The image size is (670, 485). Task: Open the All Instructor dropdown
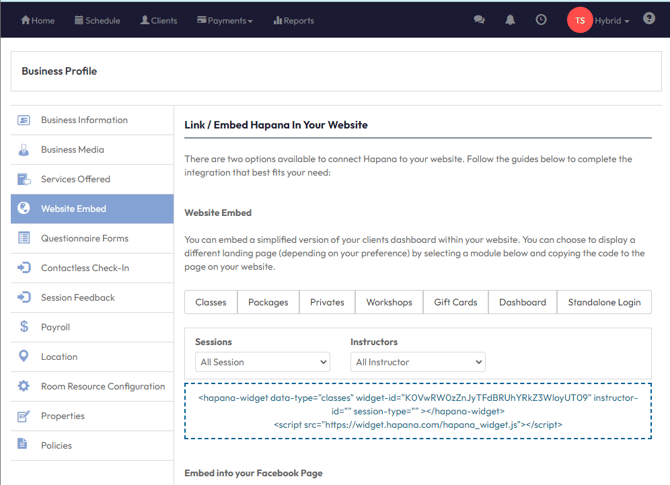click(x=417, y=362)
